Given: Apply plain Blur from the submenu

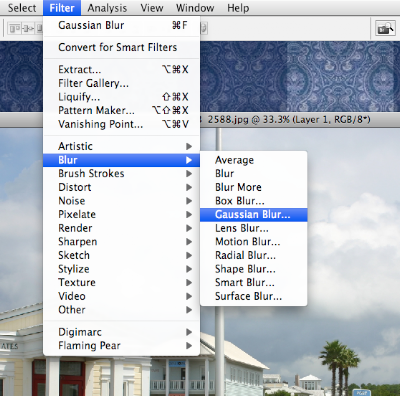Looking at the screenshot, I should pyautogui.click(x=253, y=174).
